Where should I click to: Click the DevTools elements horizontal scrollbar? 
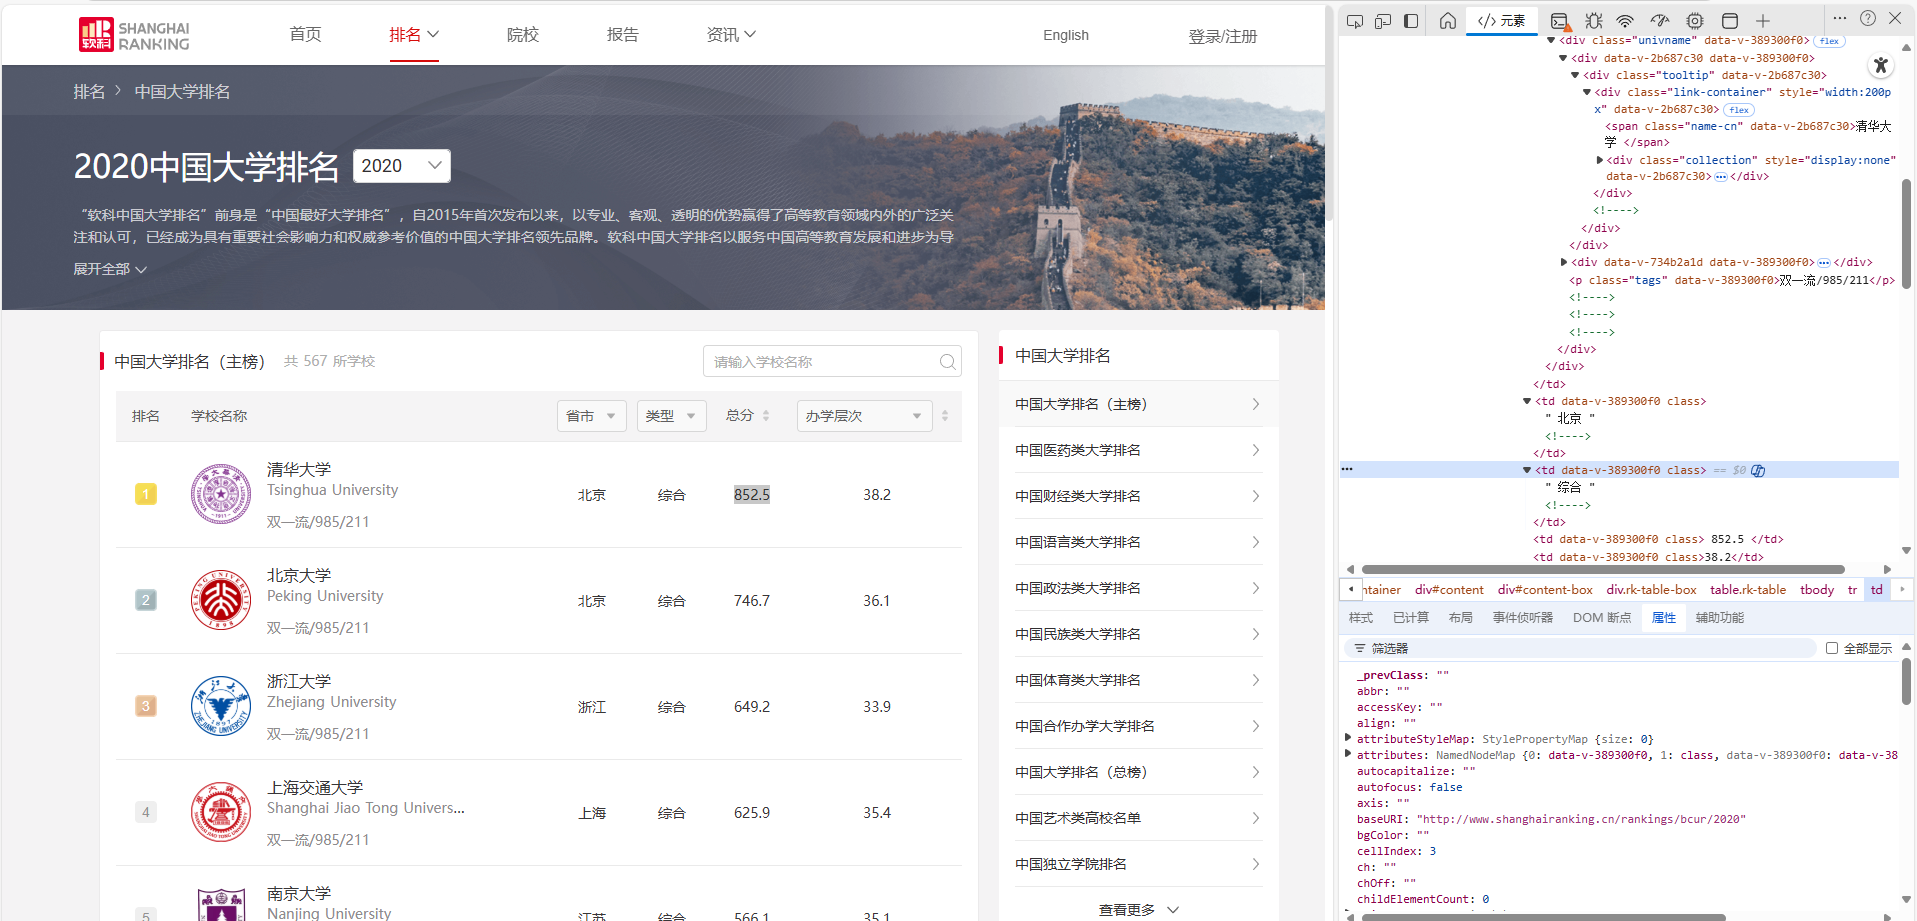pyautogui.click(x=1603, y=569)
